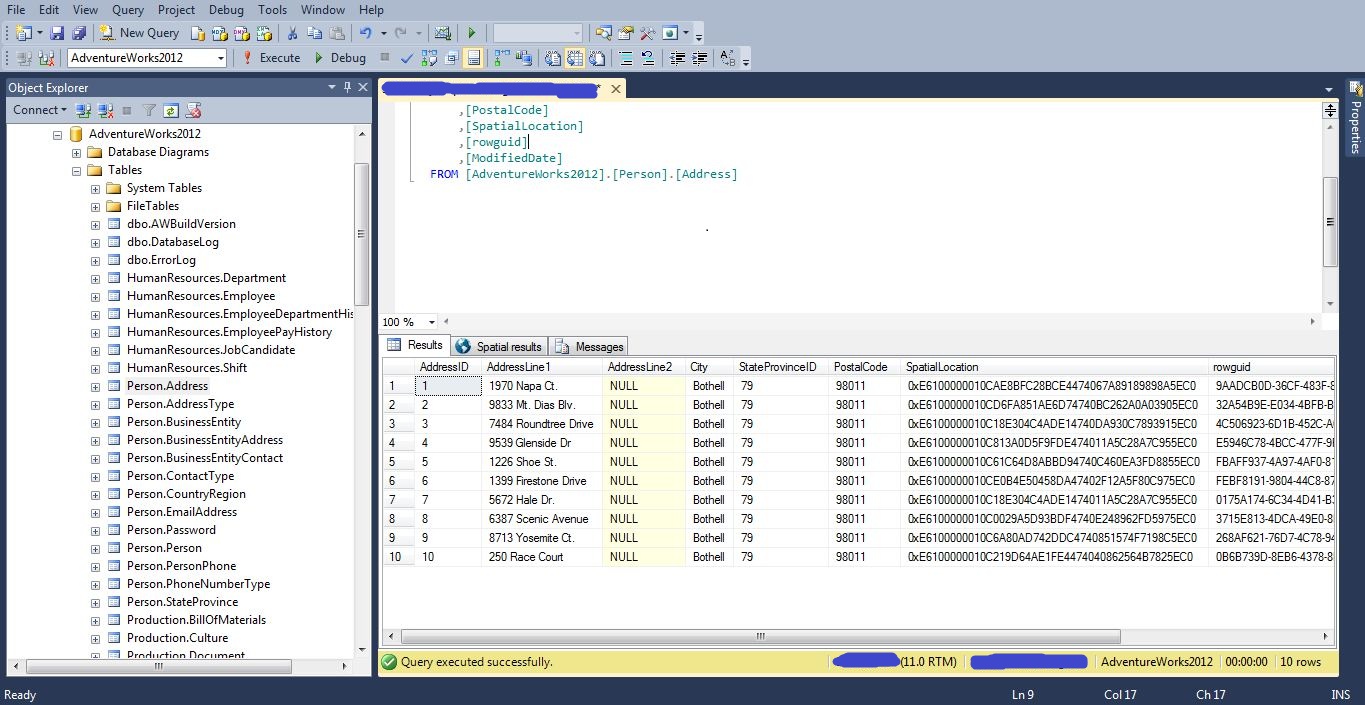1365x705 pixels.
Task: Click the Parse query checkmark icon
Action: pos(407,58)
